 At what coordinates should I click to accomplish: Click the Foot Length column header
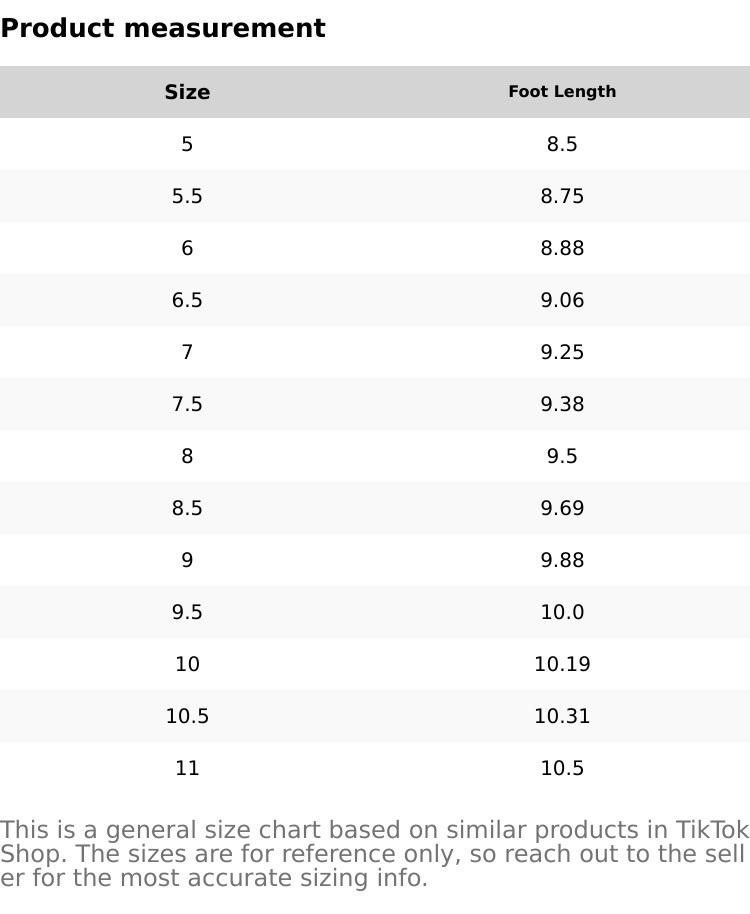point(562,92)
